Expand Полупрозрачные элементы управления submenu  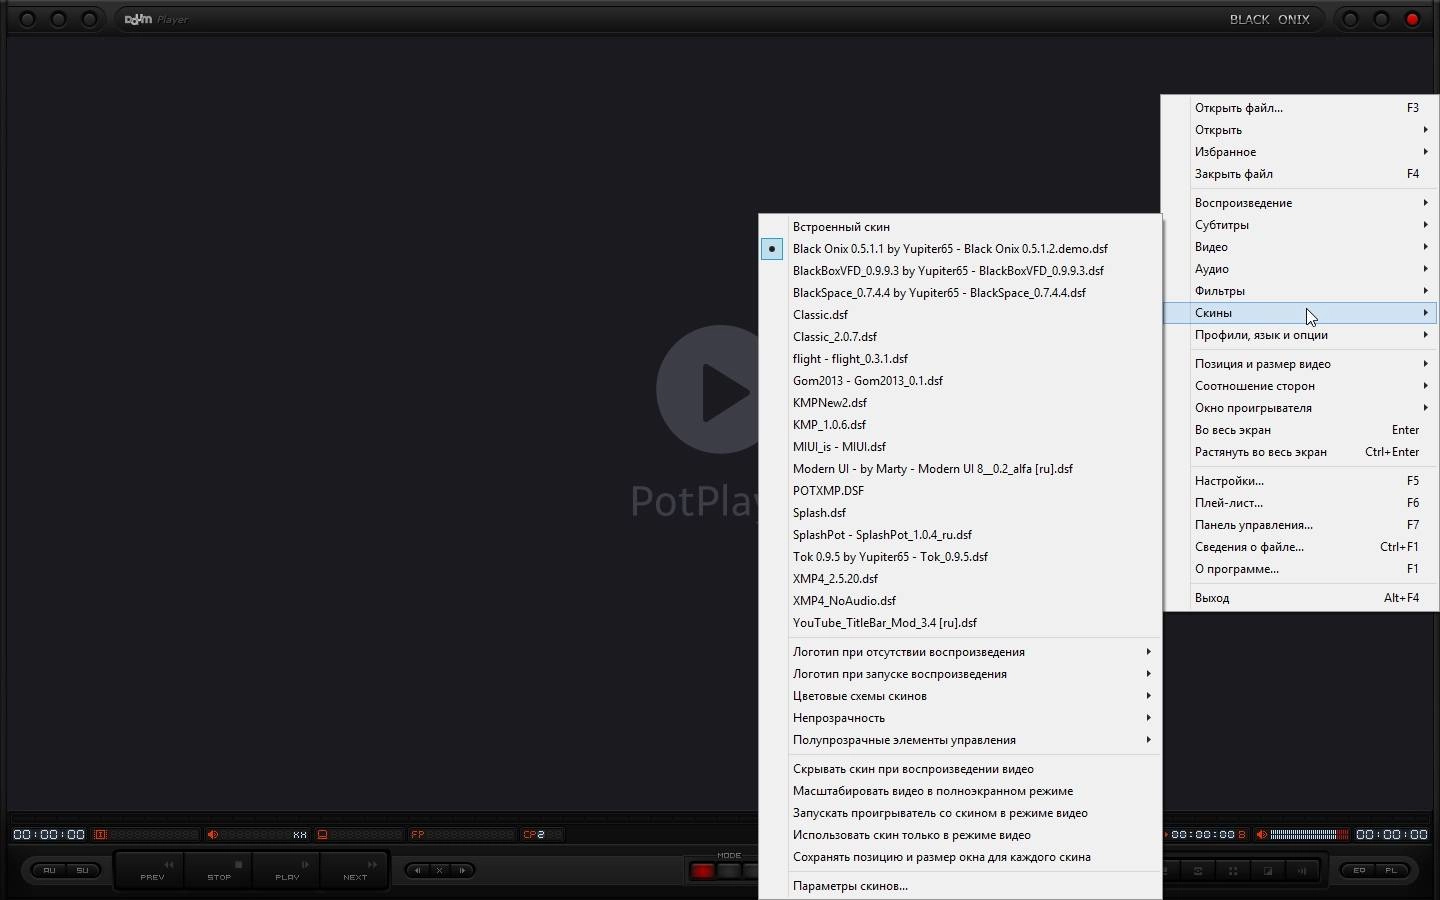pyautogui.click(x=960, y=740)
